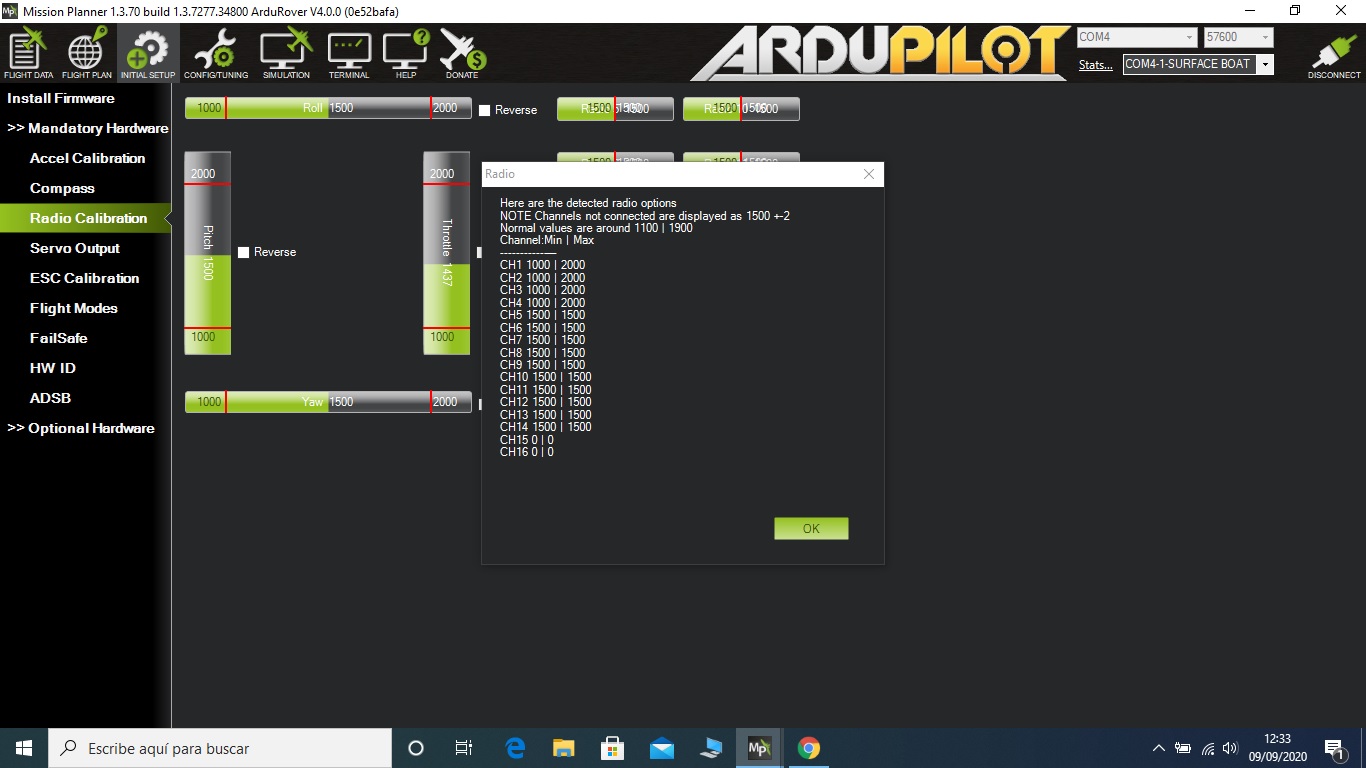Open the Flight Data view icon
Viewport: 1366px width, 768px height.
[28, 54]
